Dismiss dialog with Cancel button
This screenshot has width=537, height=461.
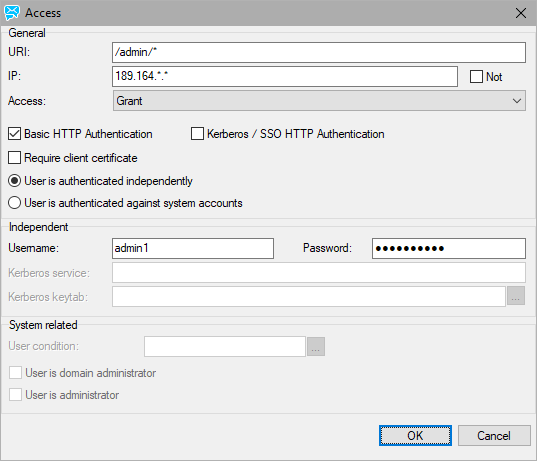[x=494, y=436]
